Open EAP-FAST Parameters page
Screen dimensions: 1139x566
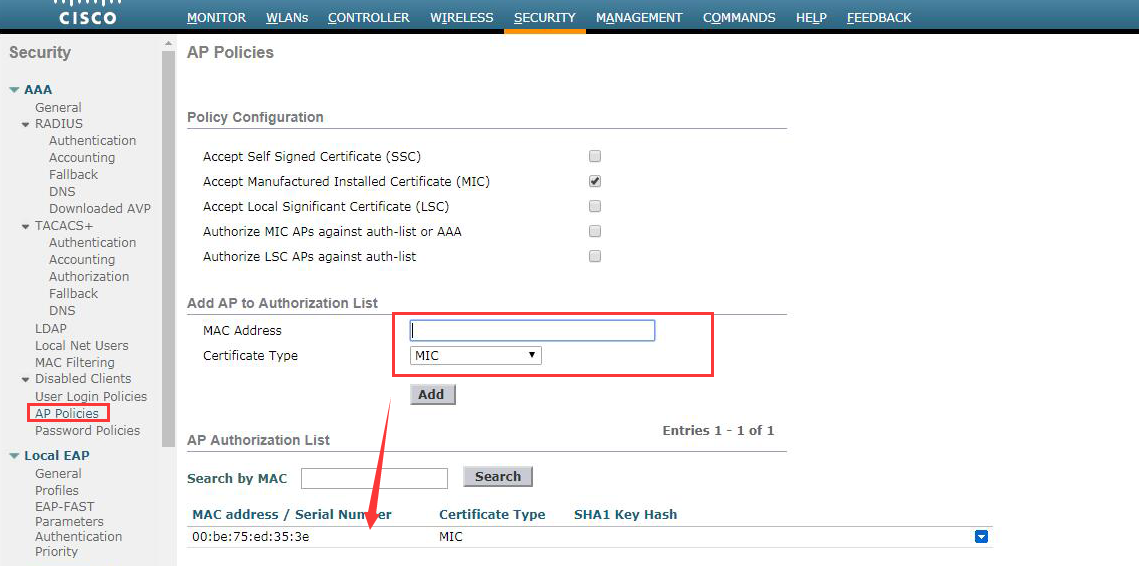click(x=69, y=514)
